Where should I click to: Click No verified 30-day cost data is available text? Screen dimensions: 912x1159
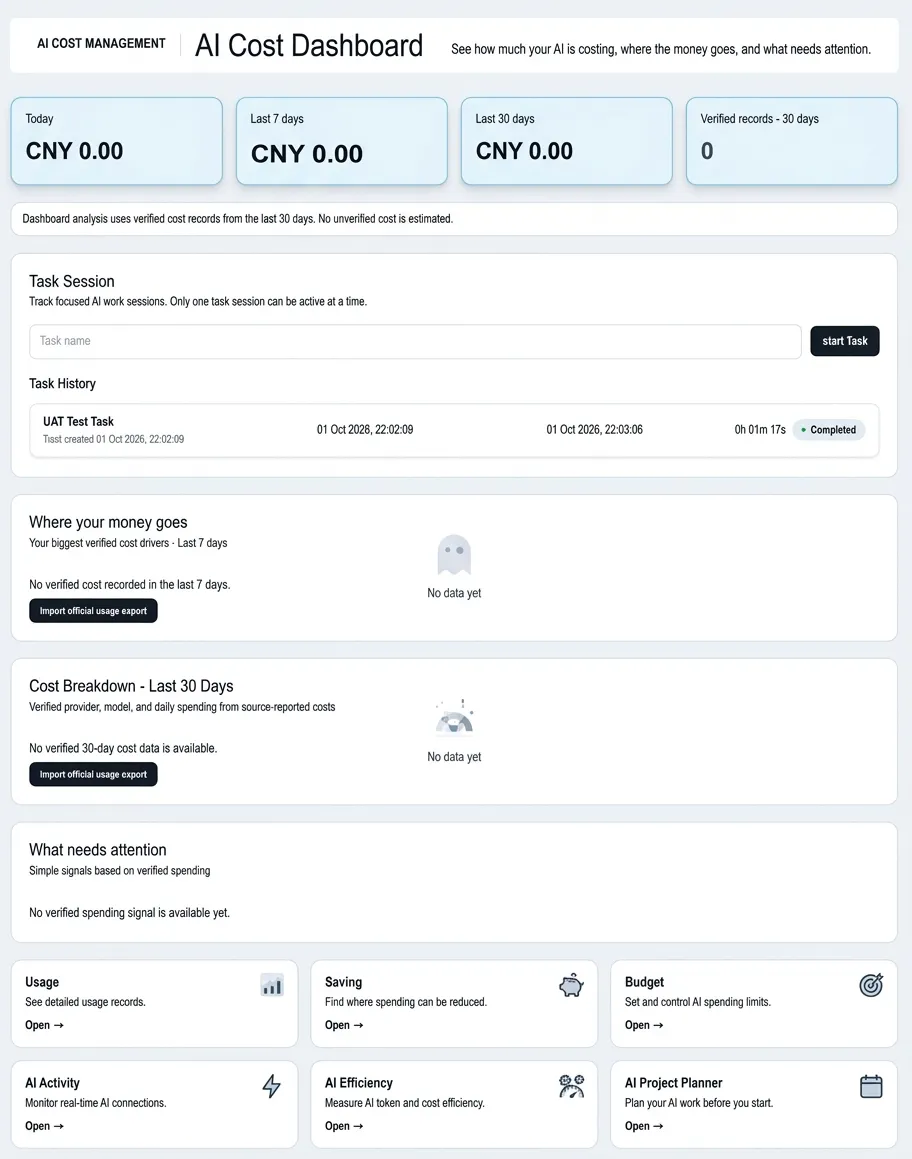point(123,748)
